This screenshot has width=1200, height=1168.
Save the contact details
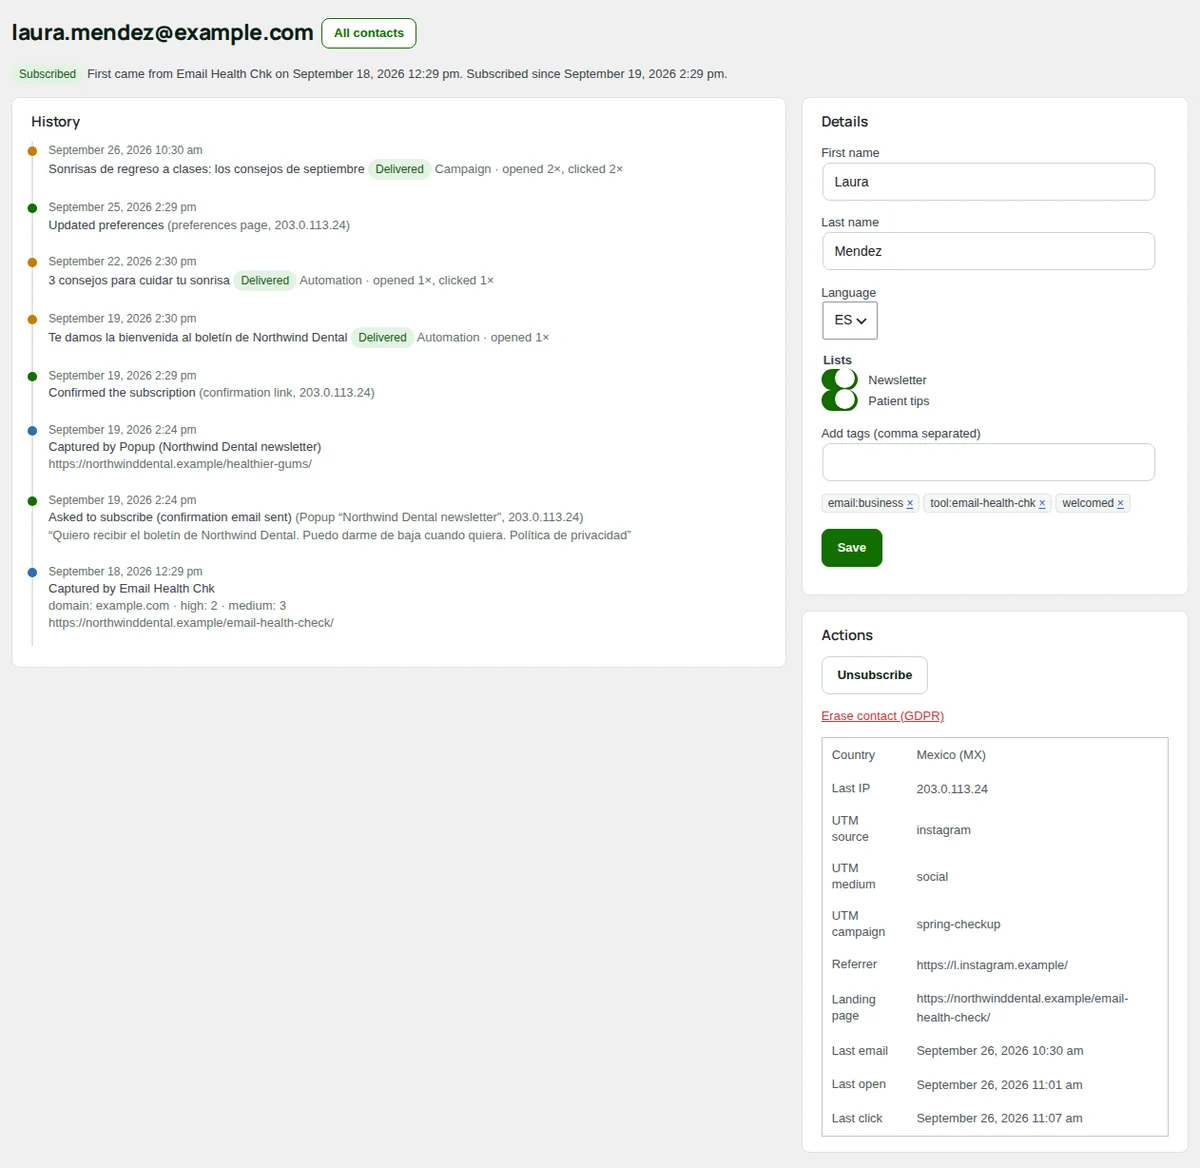coord(851,548)
